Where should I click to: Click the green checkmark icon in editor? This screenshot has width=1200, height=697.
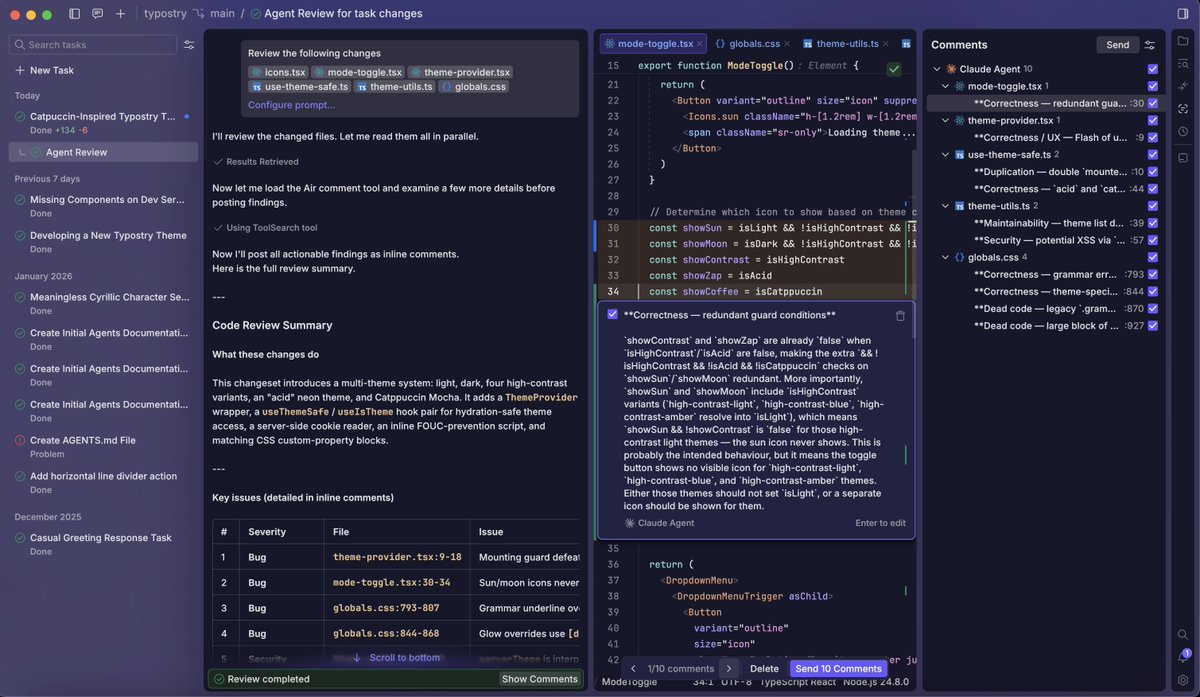[894, 69]
